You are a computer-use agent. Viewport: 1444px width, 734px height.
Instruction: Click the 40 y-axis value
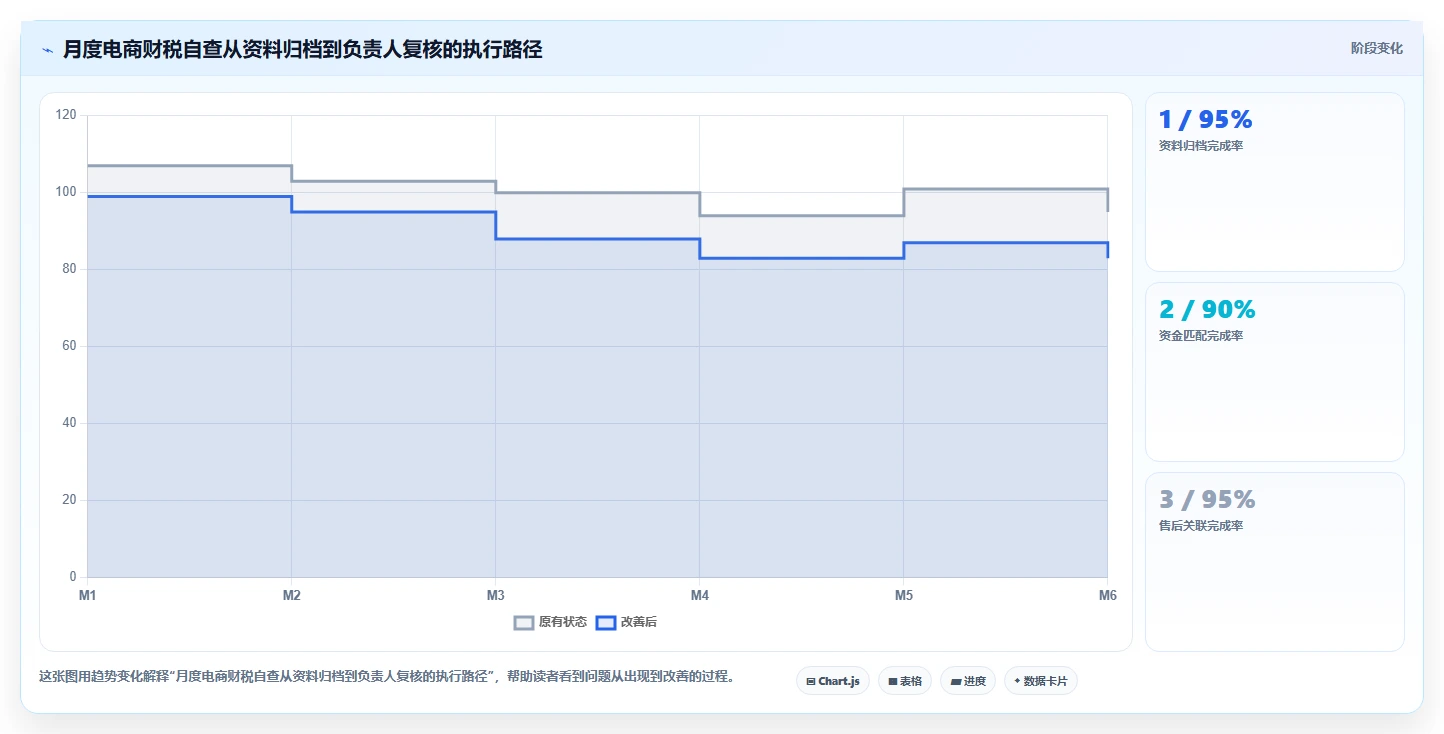coord(69,423)
